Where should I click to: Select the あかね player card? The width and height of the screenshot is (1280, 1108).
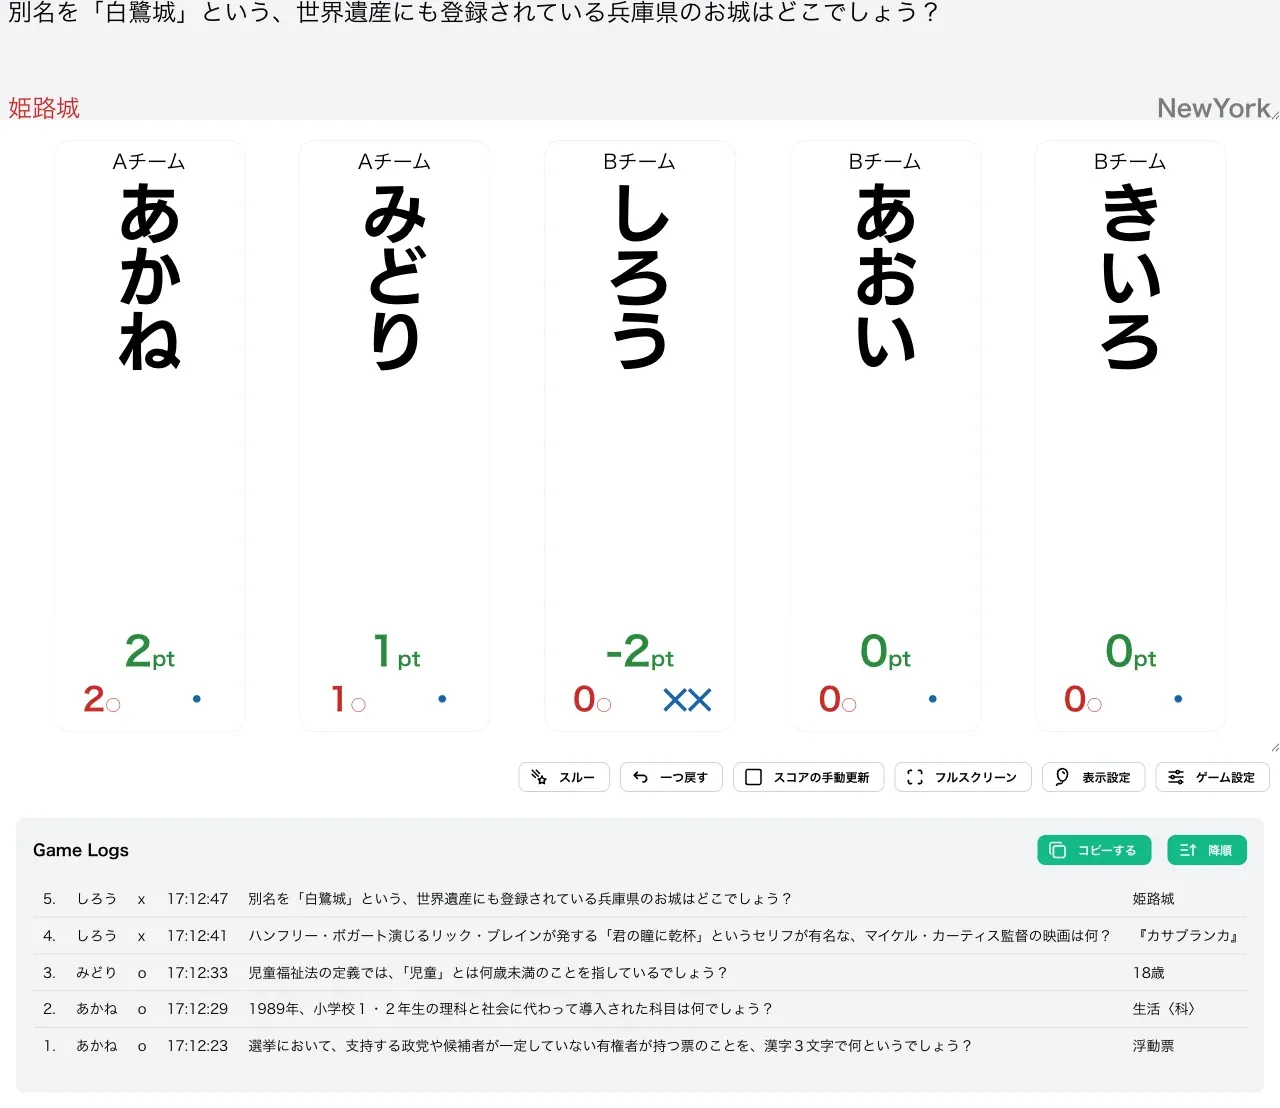[x=150, y=436]
